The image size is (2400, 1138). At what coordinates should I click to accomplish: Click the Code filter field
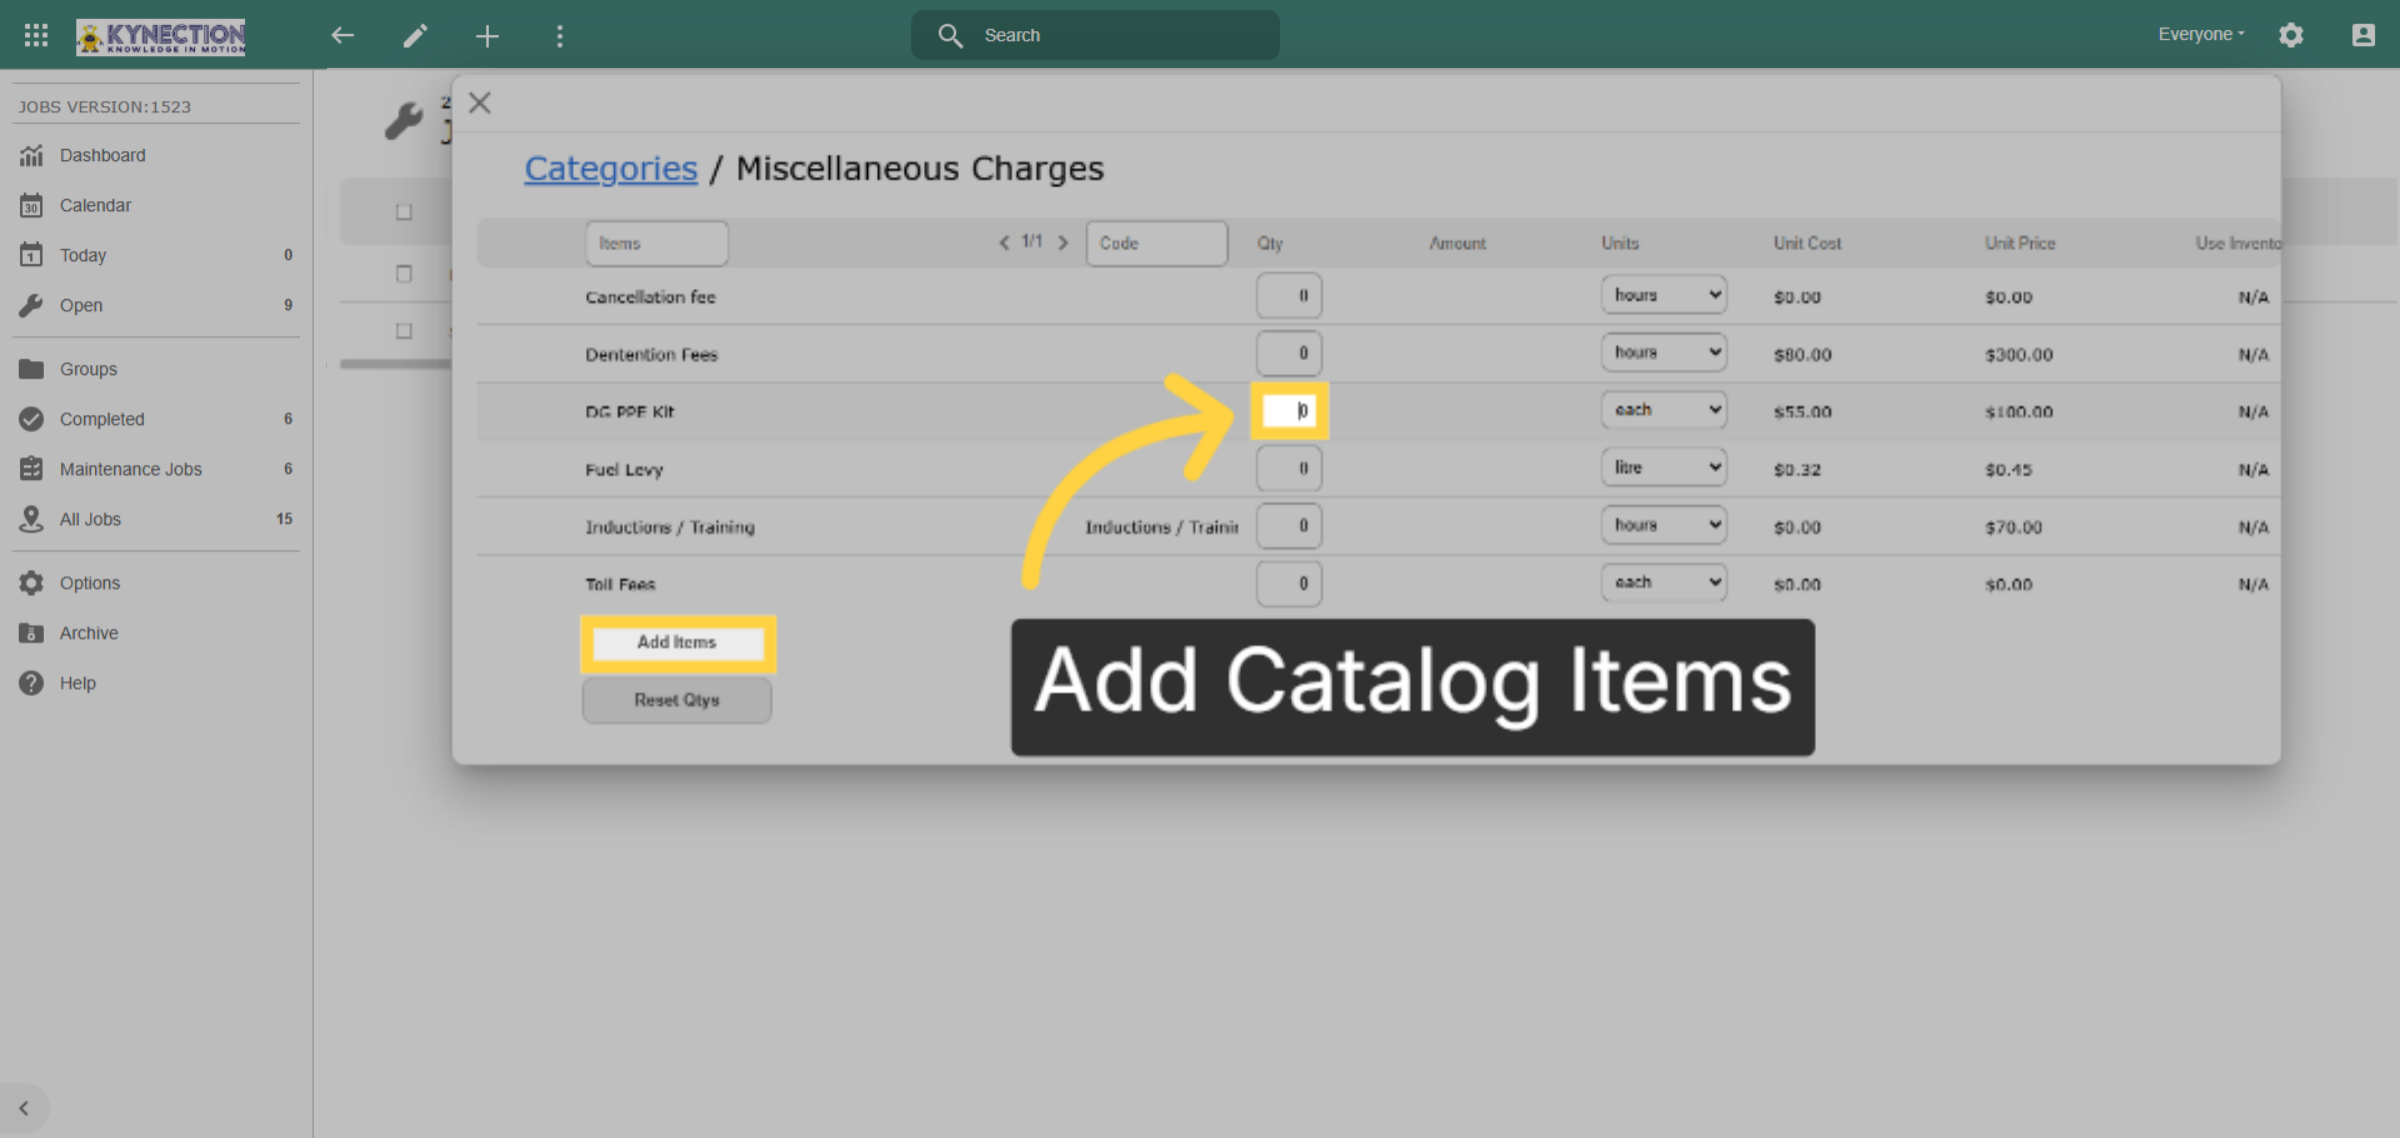click(x=1157, y=243)
